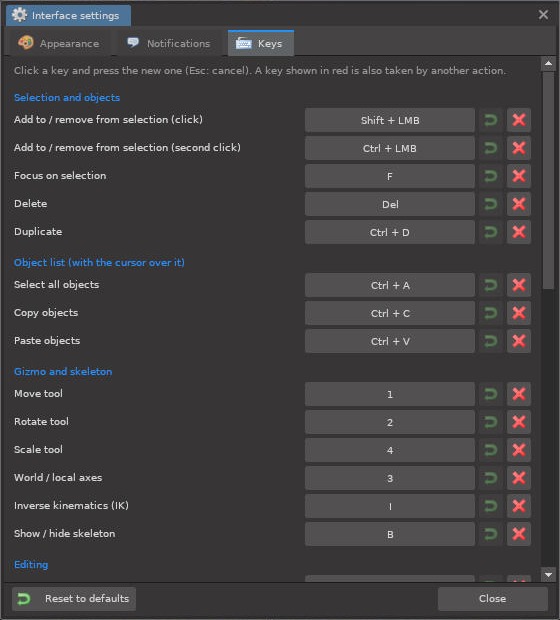The image size is (560, 620).
Task: Clear the Move tool shortcut
Action: 519,394
